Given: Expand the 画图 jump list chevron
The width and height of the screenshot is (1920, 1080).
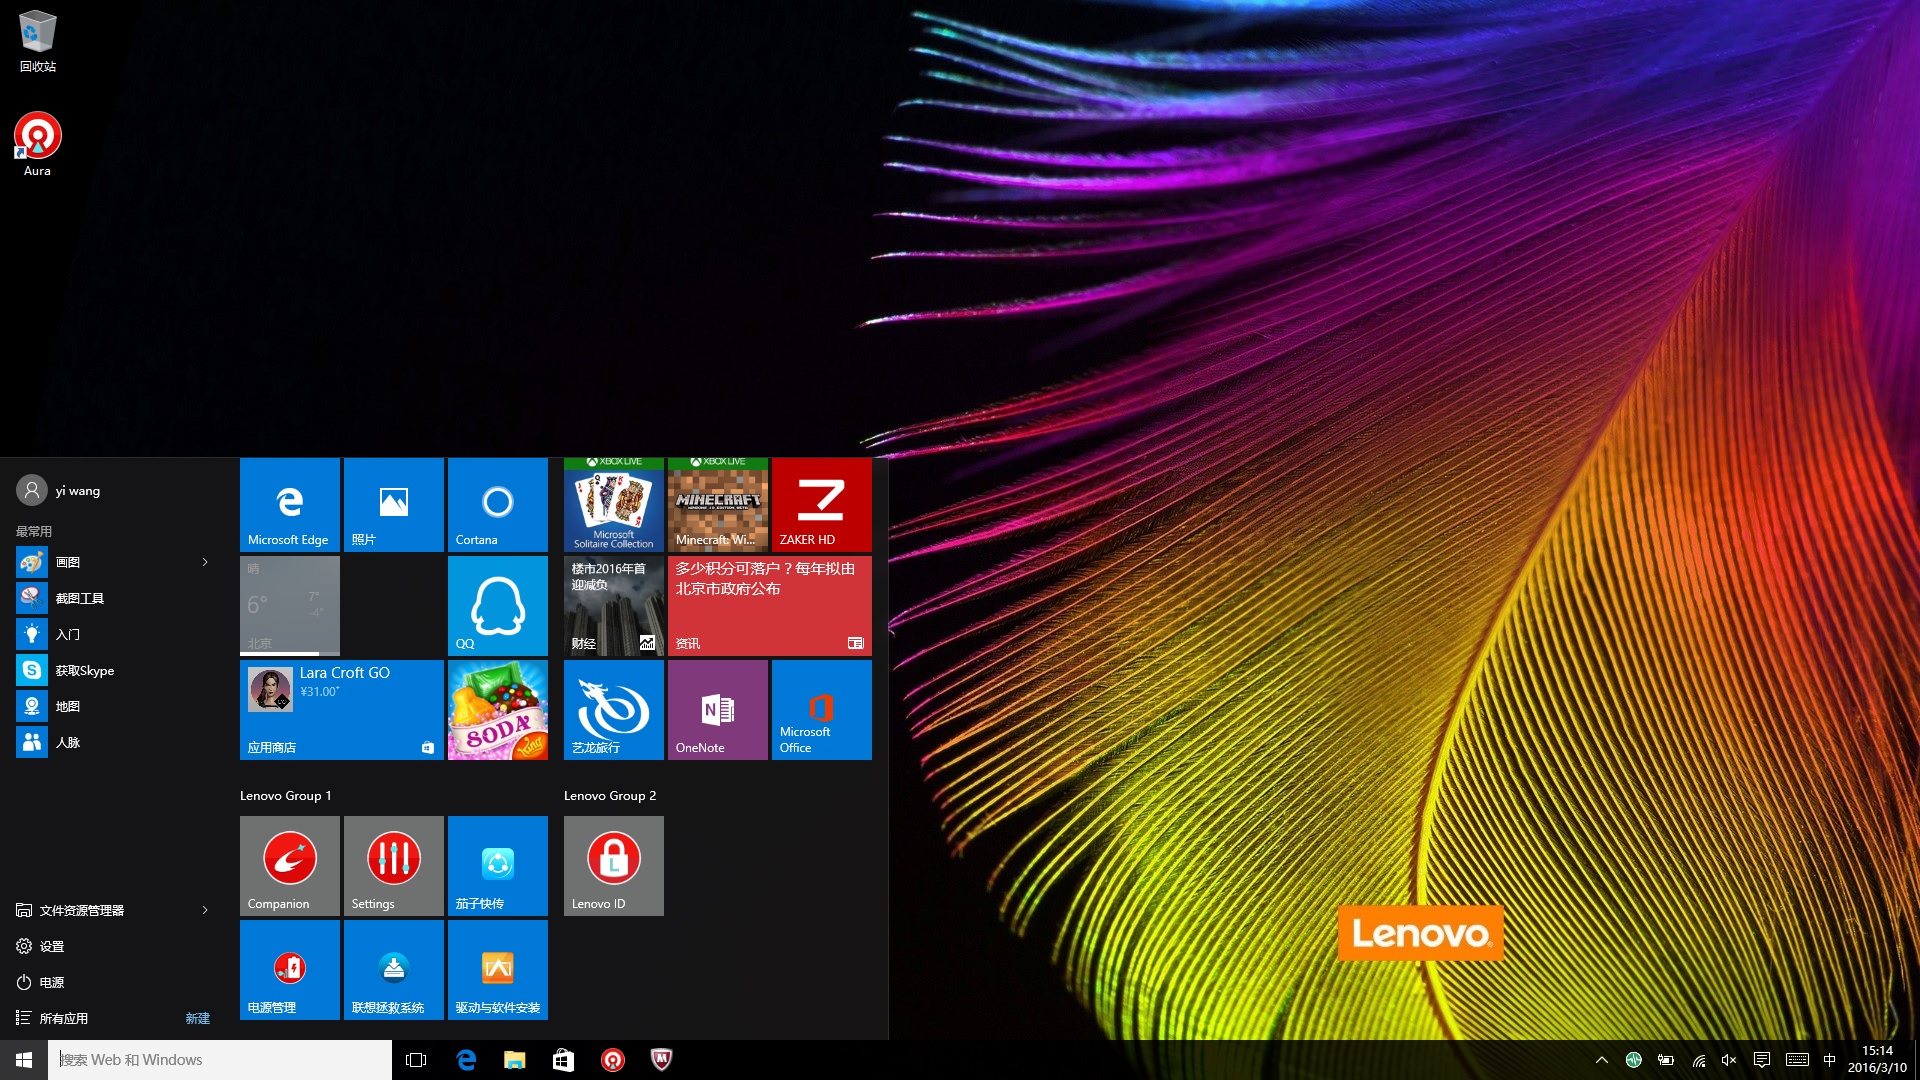Looking at the screenshot, I should coord(206,562).
